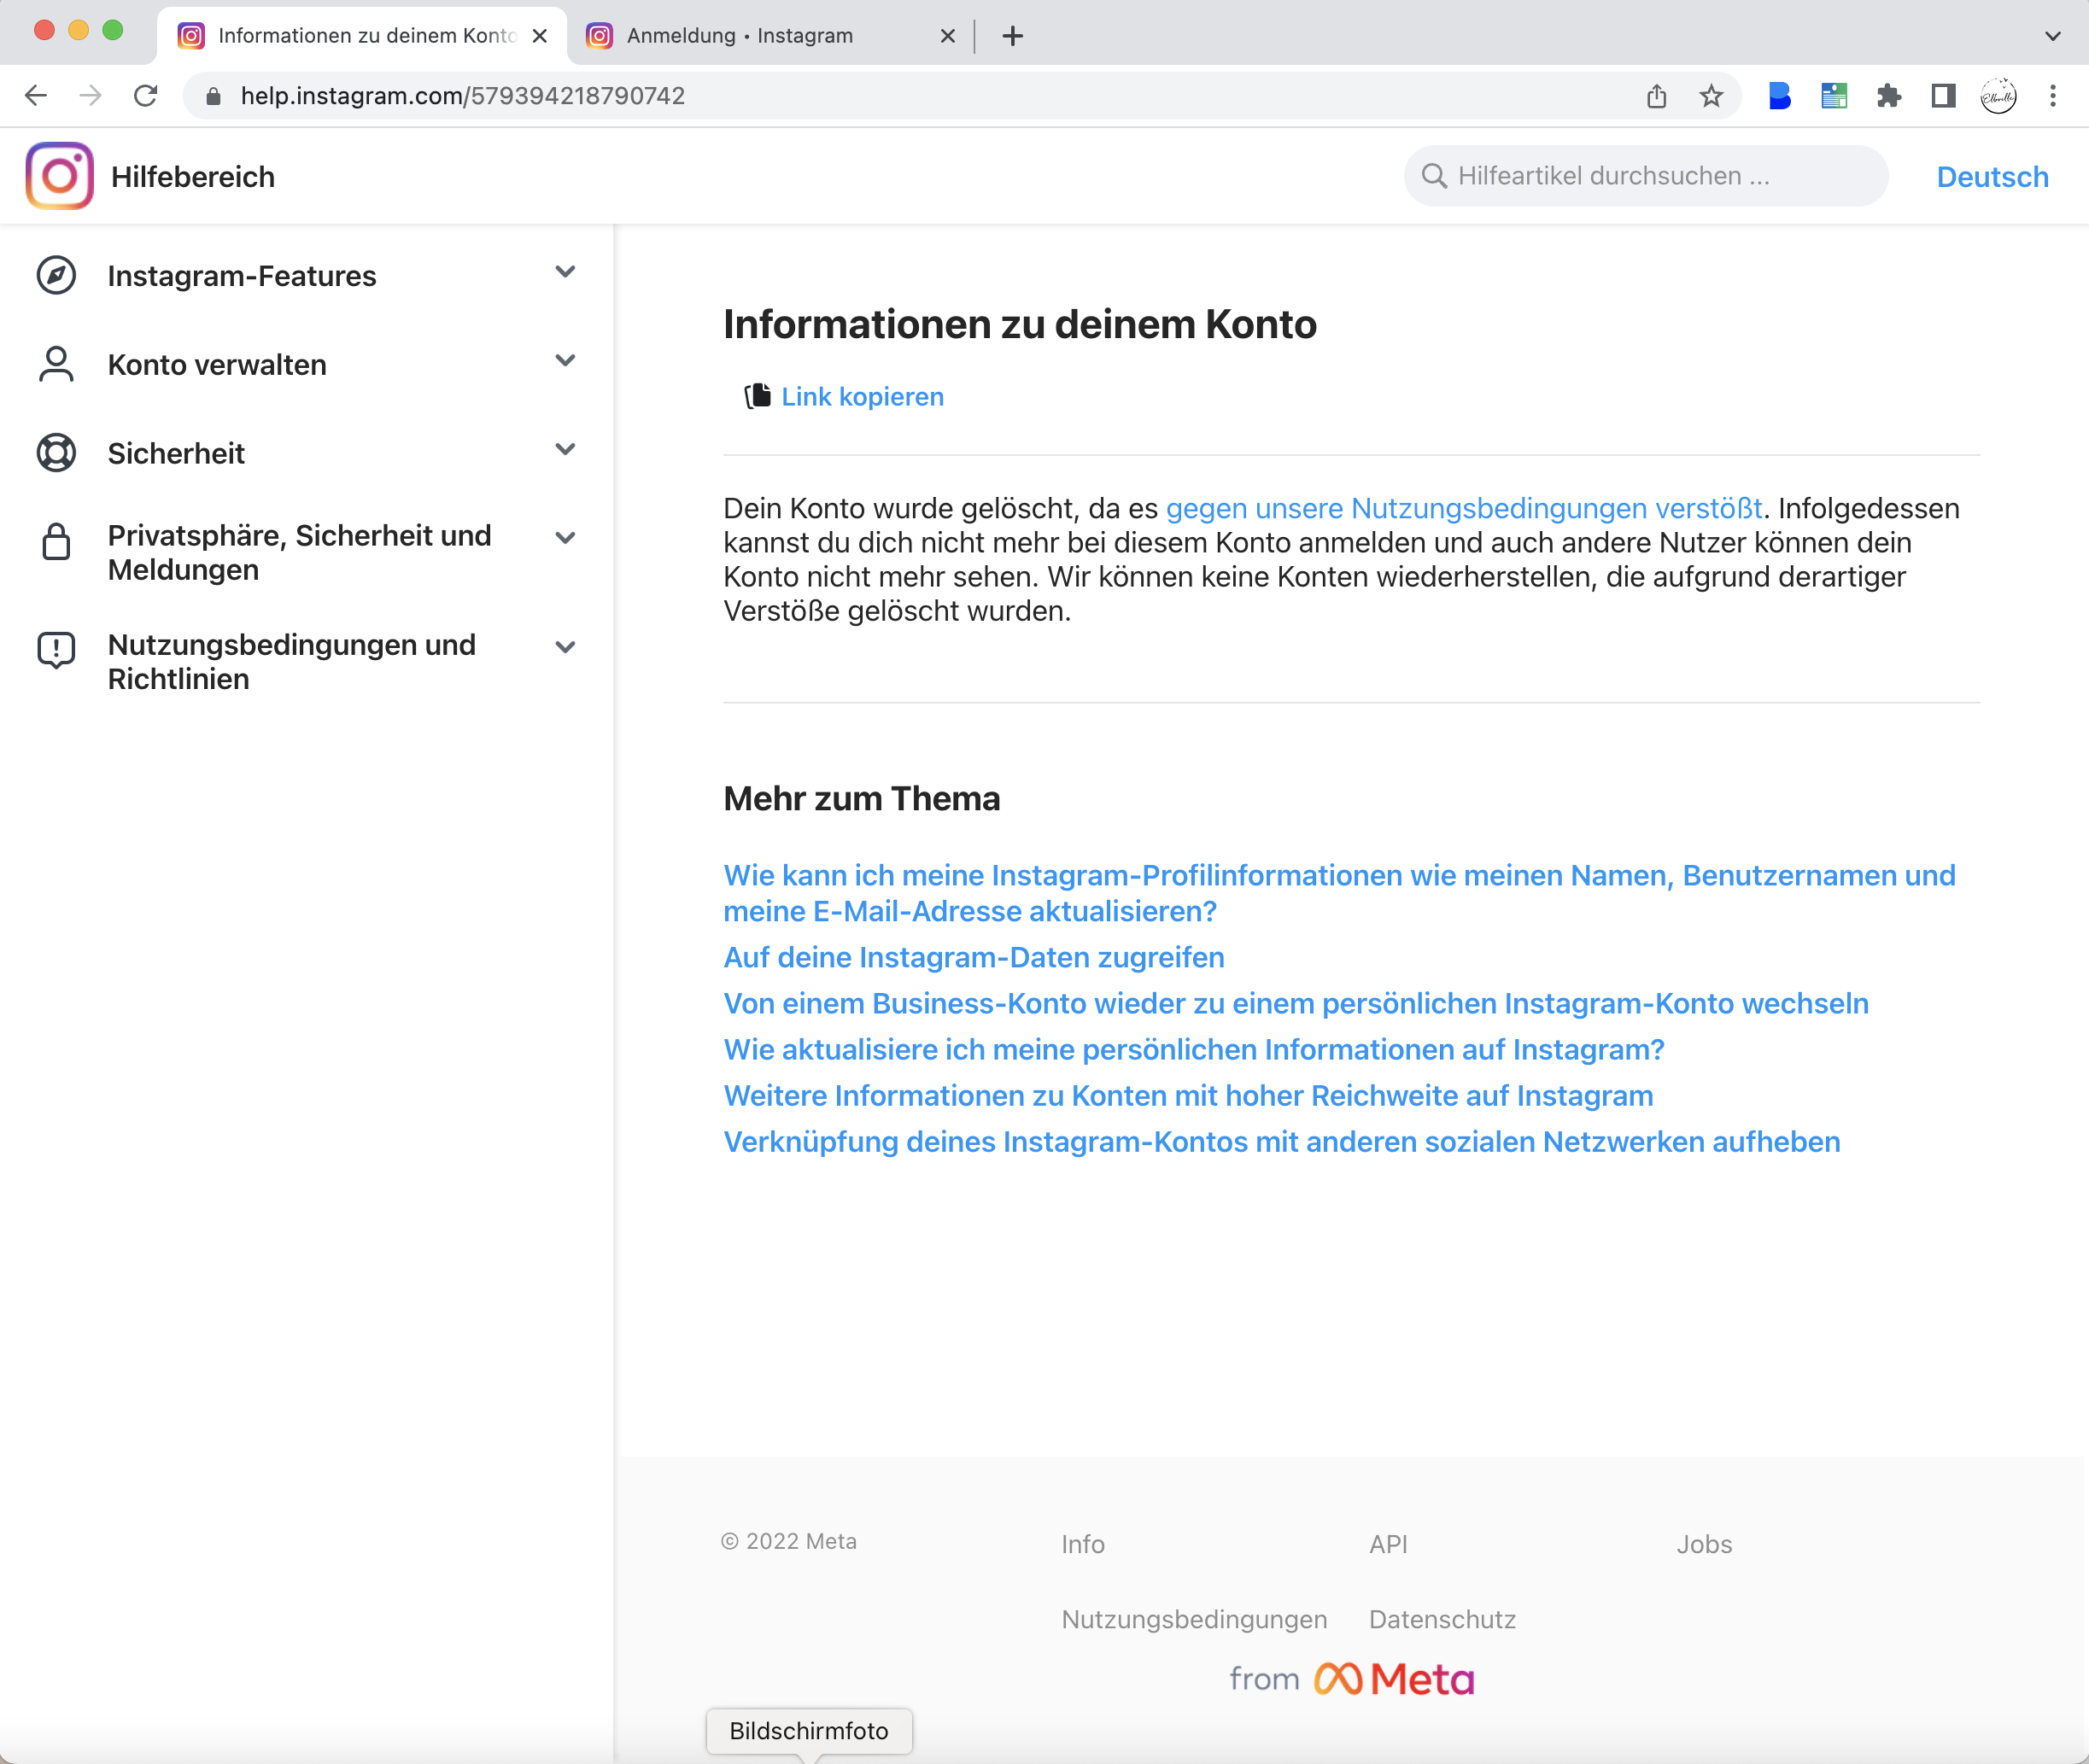The image size is (2089, 1764).
Task: Open a new browser tab with the plus
Action: (x=1013, y=36)
